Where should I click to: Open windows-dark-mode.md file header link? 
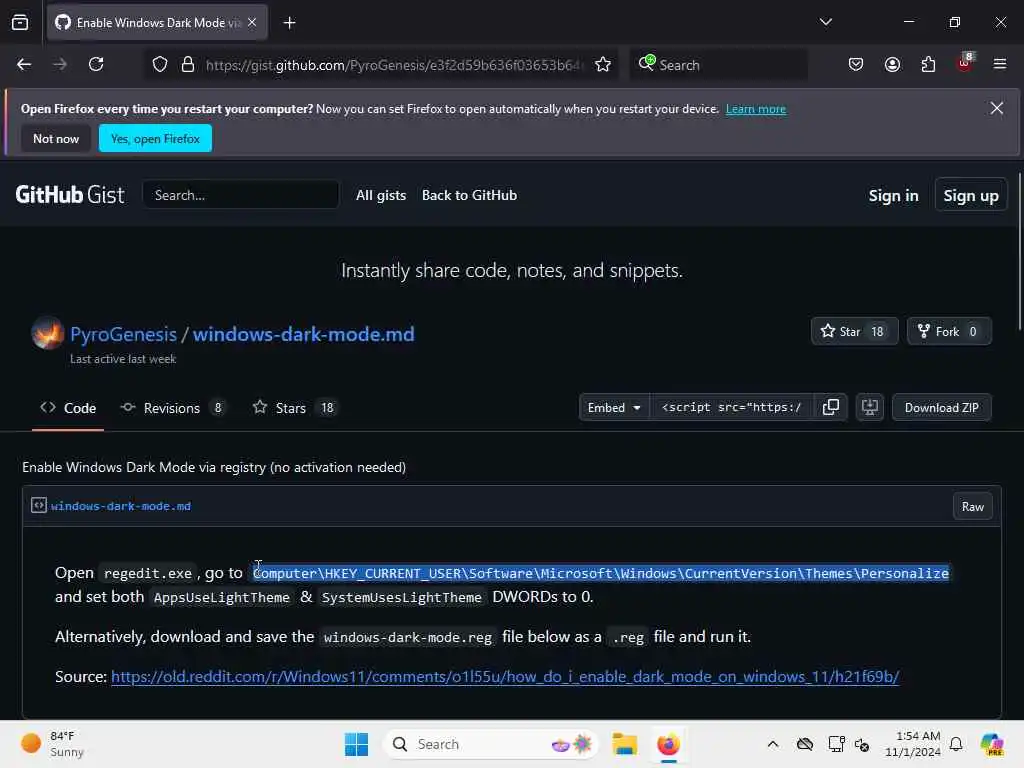[121, 506]
